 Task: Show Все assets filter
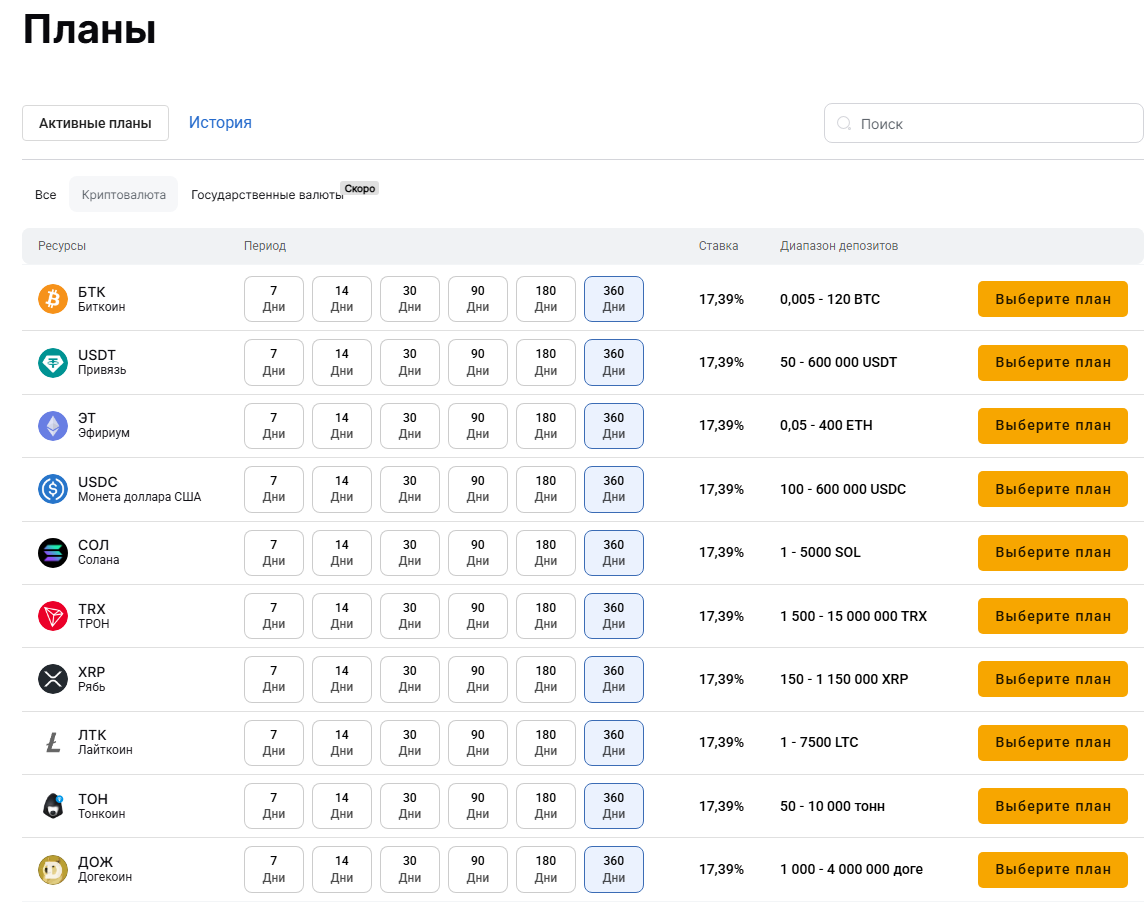pos(45,195)
